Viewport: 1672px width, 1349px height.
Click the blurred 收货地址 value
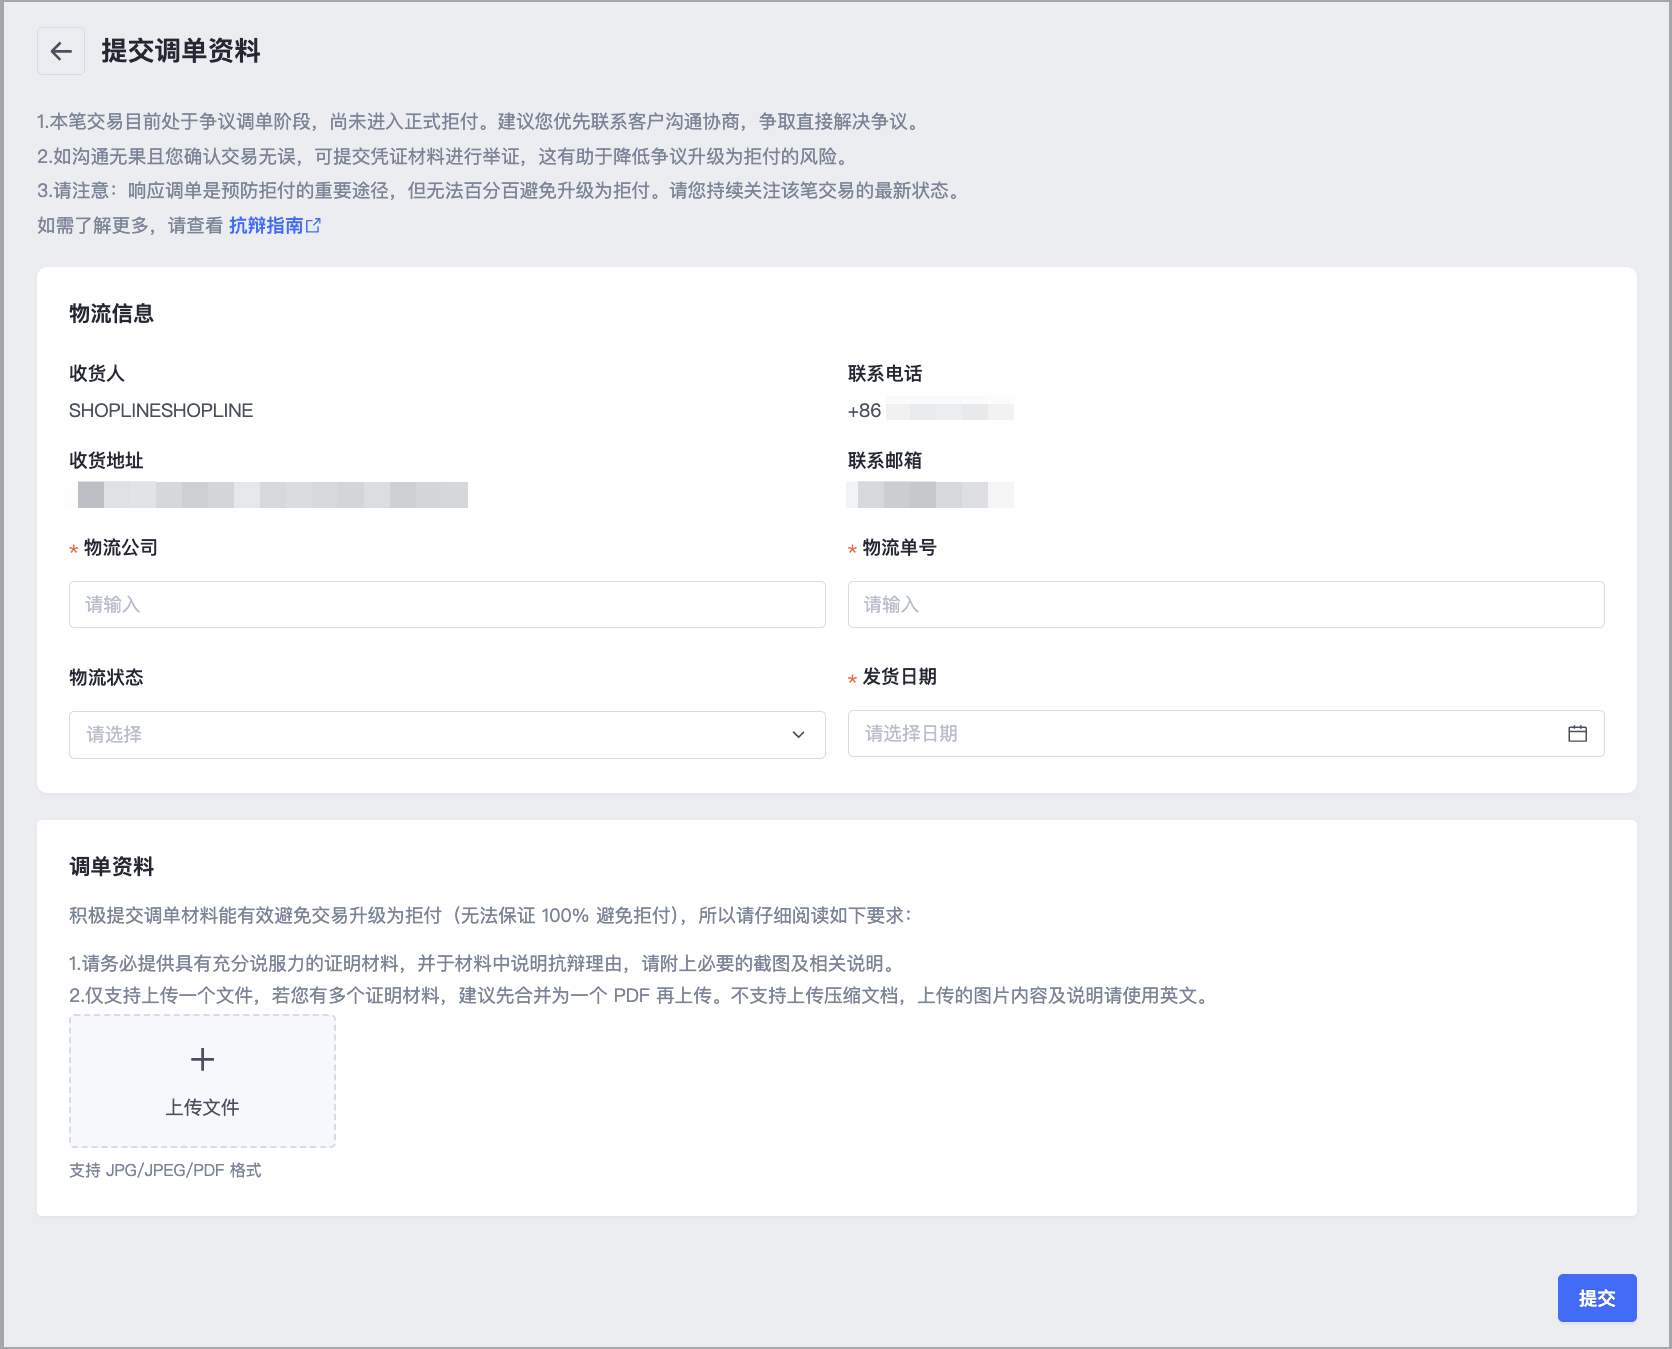(272, 495)
